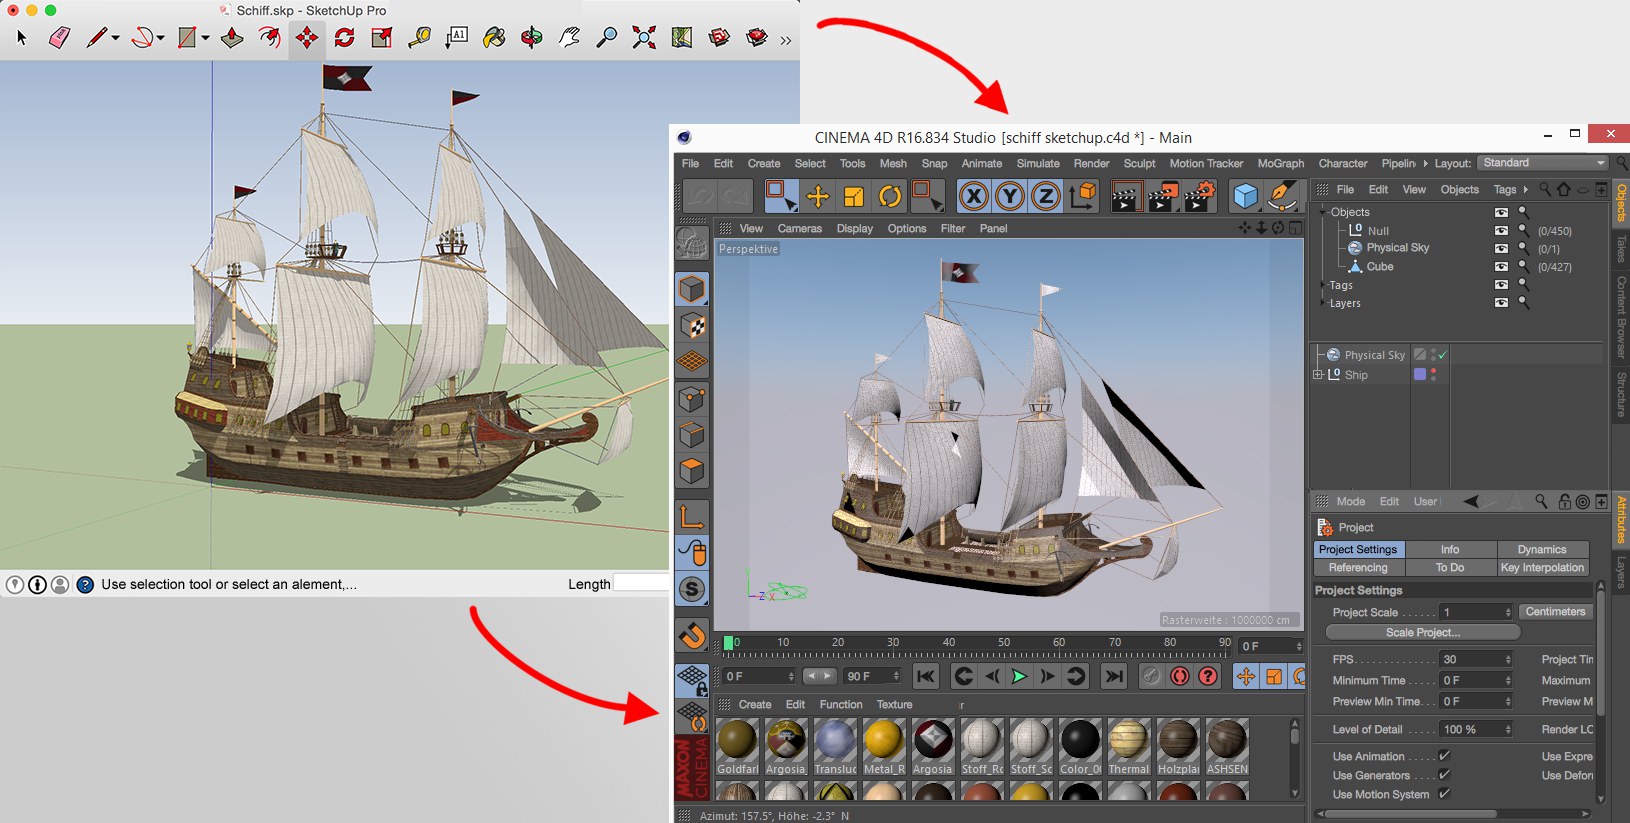Open the material manager Texture menu
Screen dimensions: 1630x823
tap(895, 705)
